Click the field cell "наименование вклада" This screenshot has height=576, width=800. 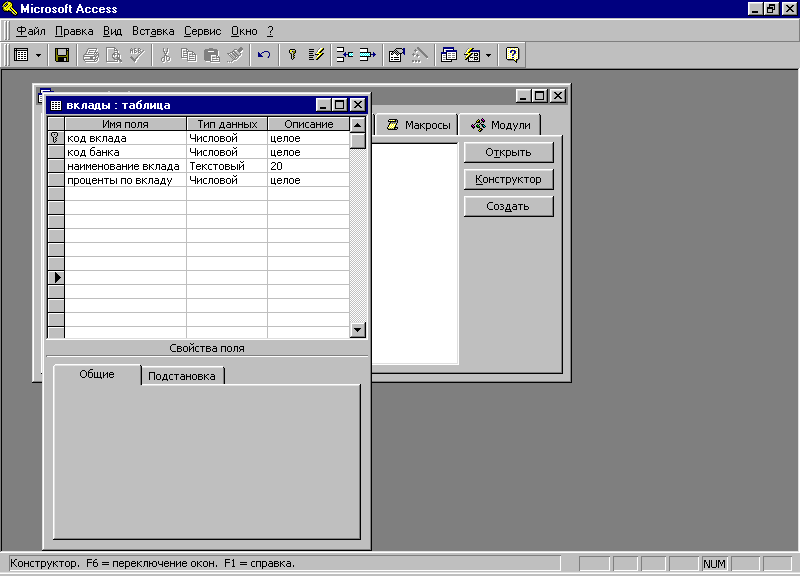(126, 166)
